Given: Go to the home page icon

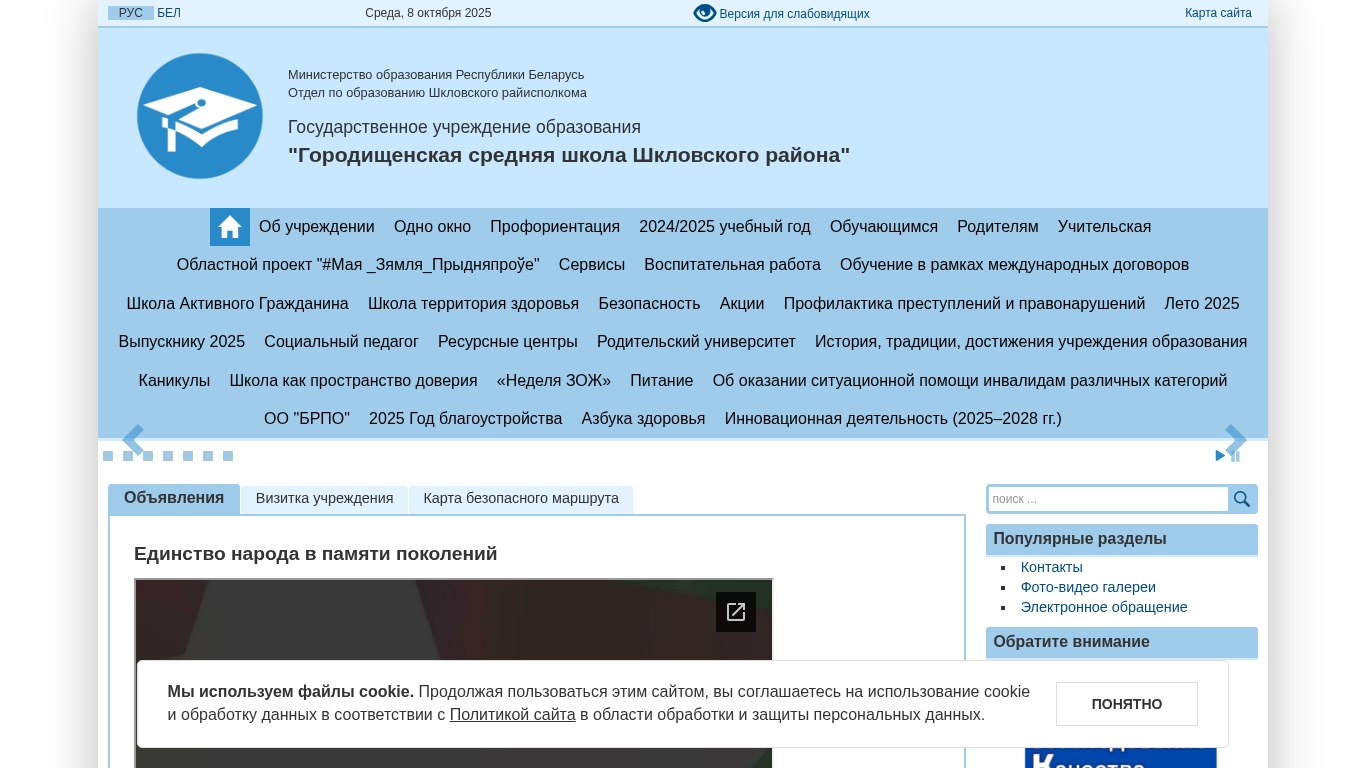Looking at the screenshot, I should tap(230, 227).
